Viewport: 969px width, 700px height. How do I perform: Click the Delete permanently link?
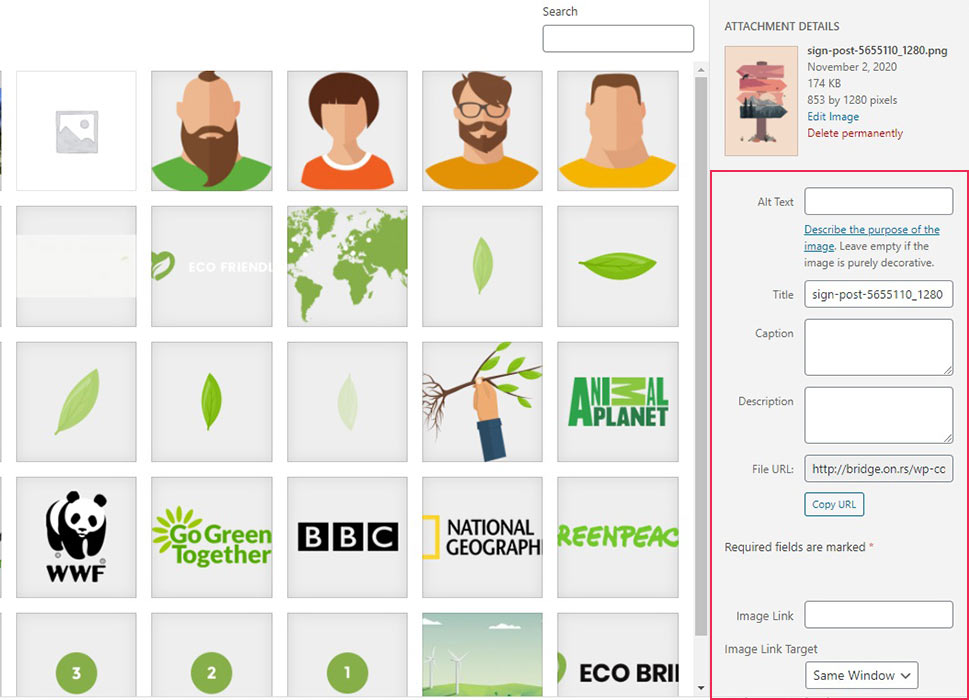pyautogui.click(x=855, y=133)
